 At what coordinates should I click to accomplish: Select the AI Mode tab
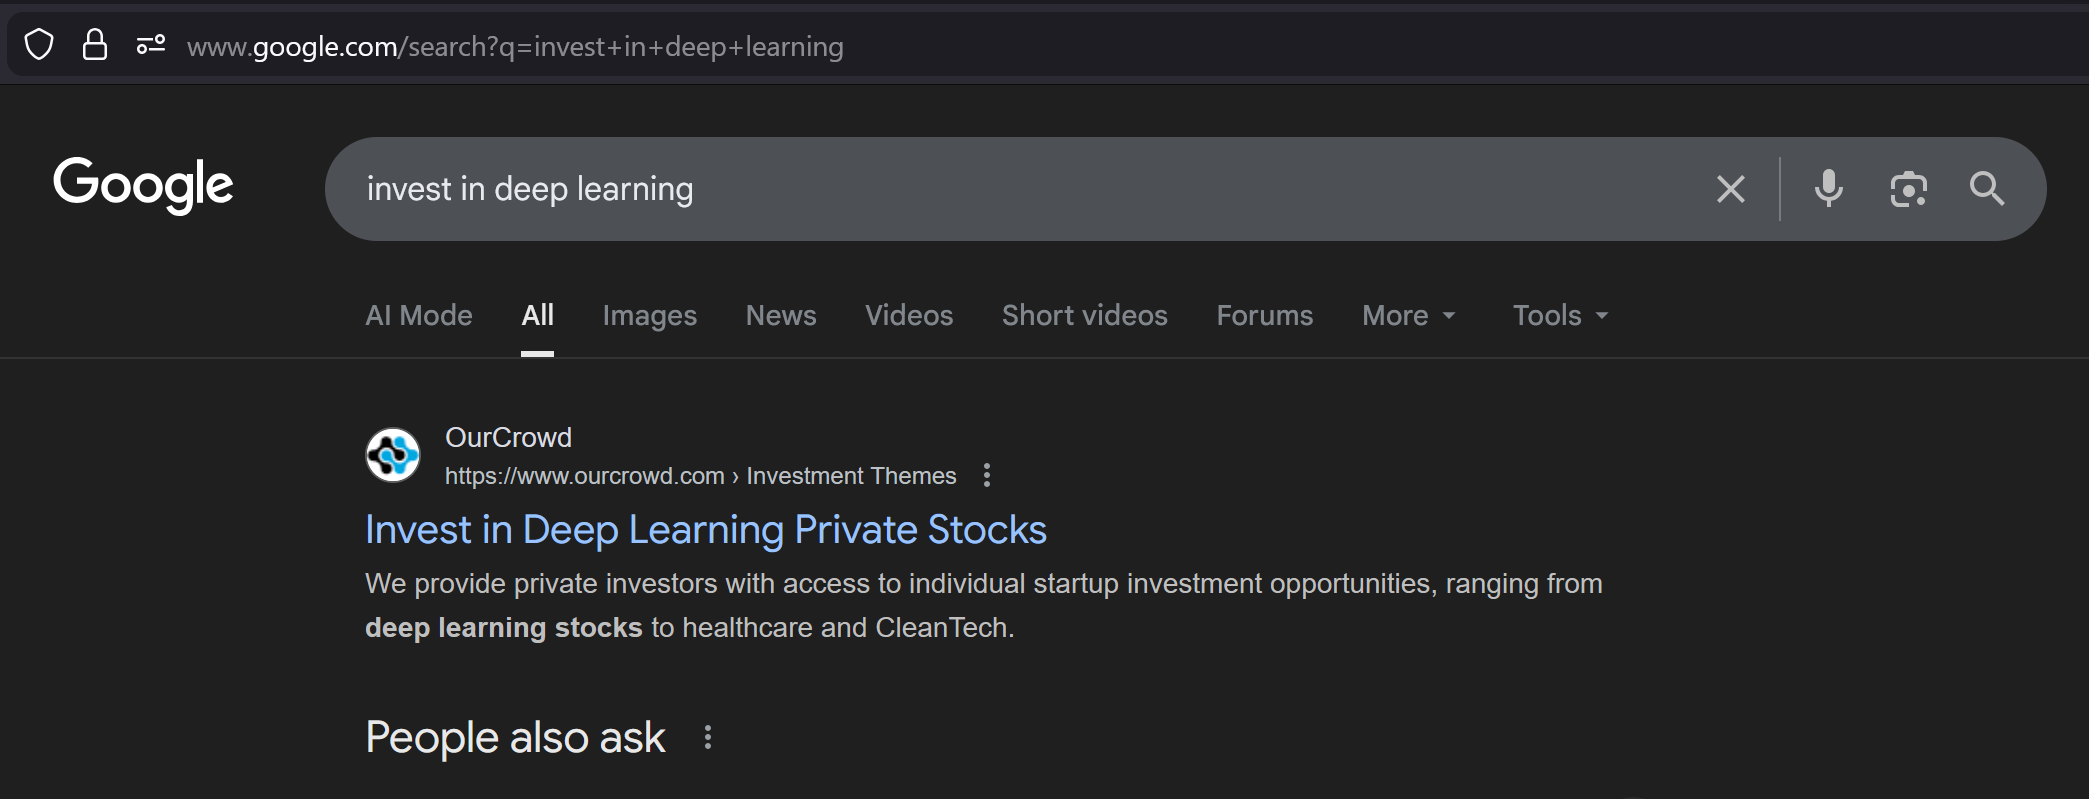(x=418, y=315)
